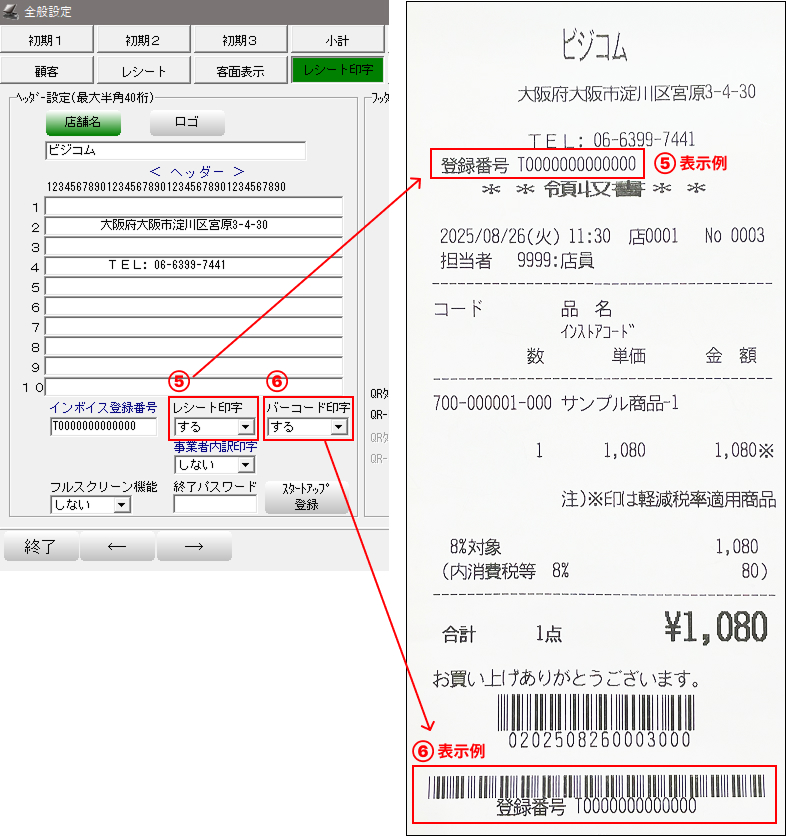Open the 初期2 tab
Viewport: 786px width, 836px height.
pos(143,40)
